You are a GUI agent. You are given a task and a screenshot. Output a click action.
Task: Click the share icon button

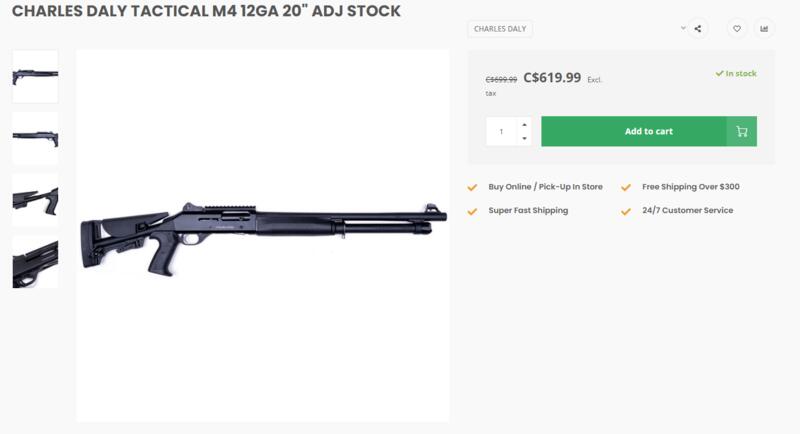tap(697, 29)
